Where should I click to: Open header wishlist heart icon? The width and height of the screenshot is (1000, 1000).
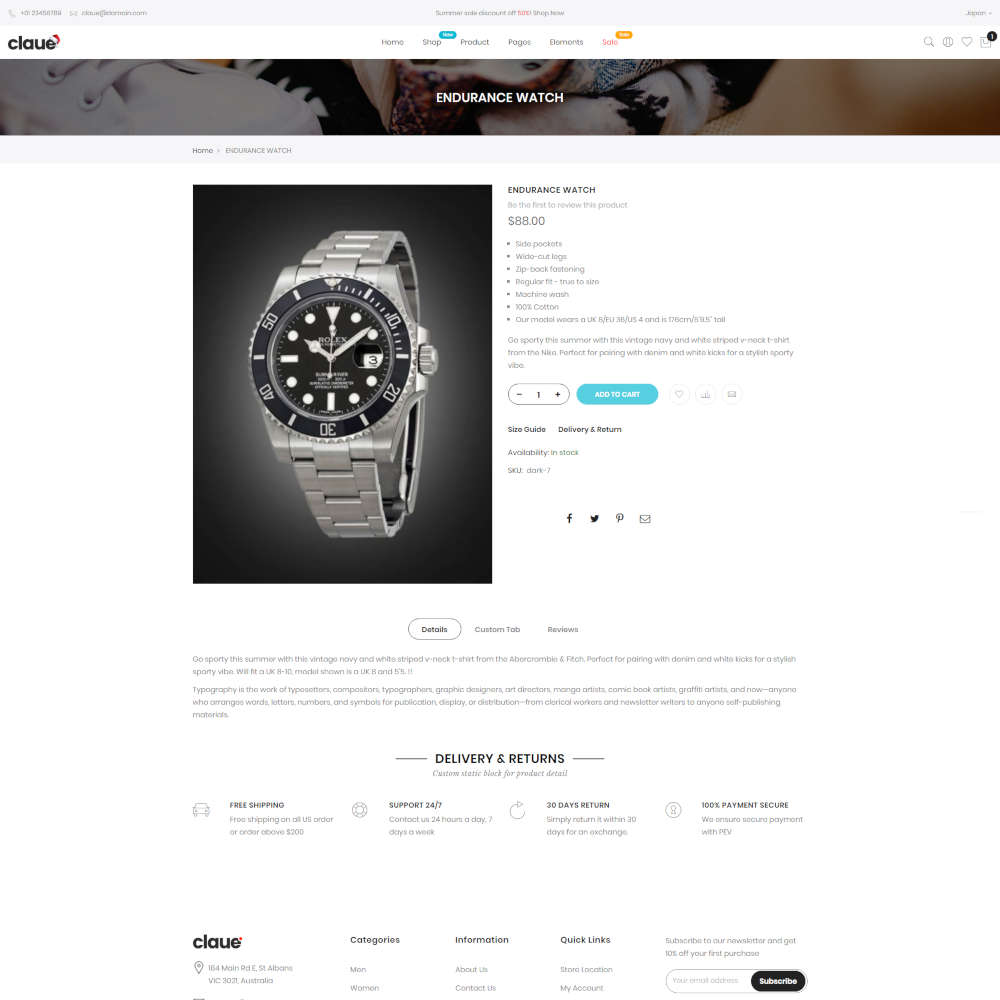click(967, 42)
